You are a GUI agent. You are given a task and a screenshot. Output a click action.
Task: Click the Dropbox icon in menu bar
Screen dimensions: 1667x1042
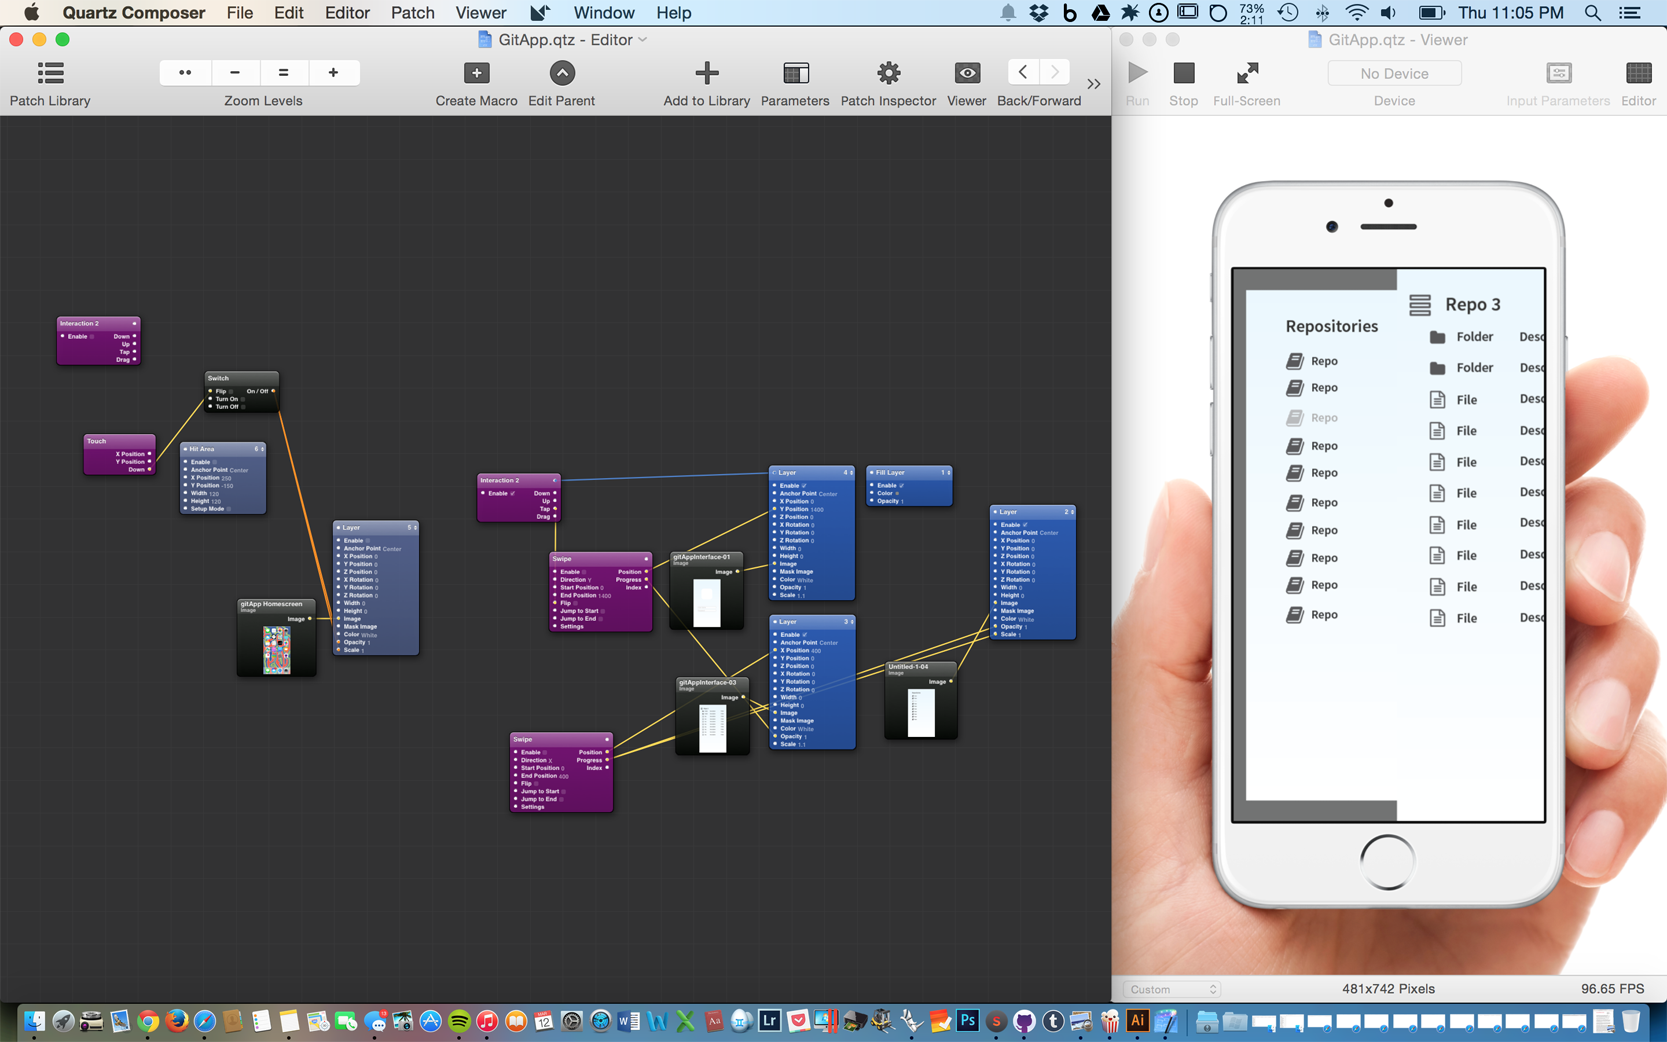[x=1039, y=13]
